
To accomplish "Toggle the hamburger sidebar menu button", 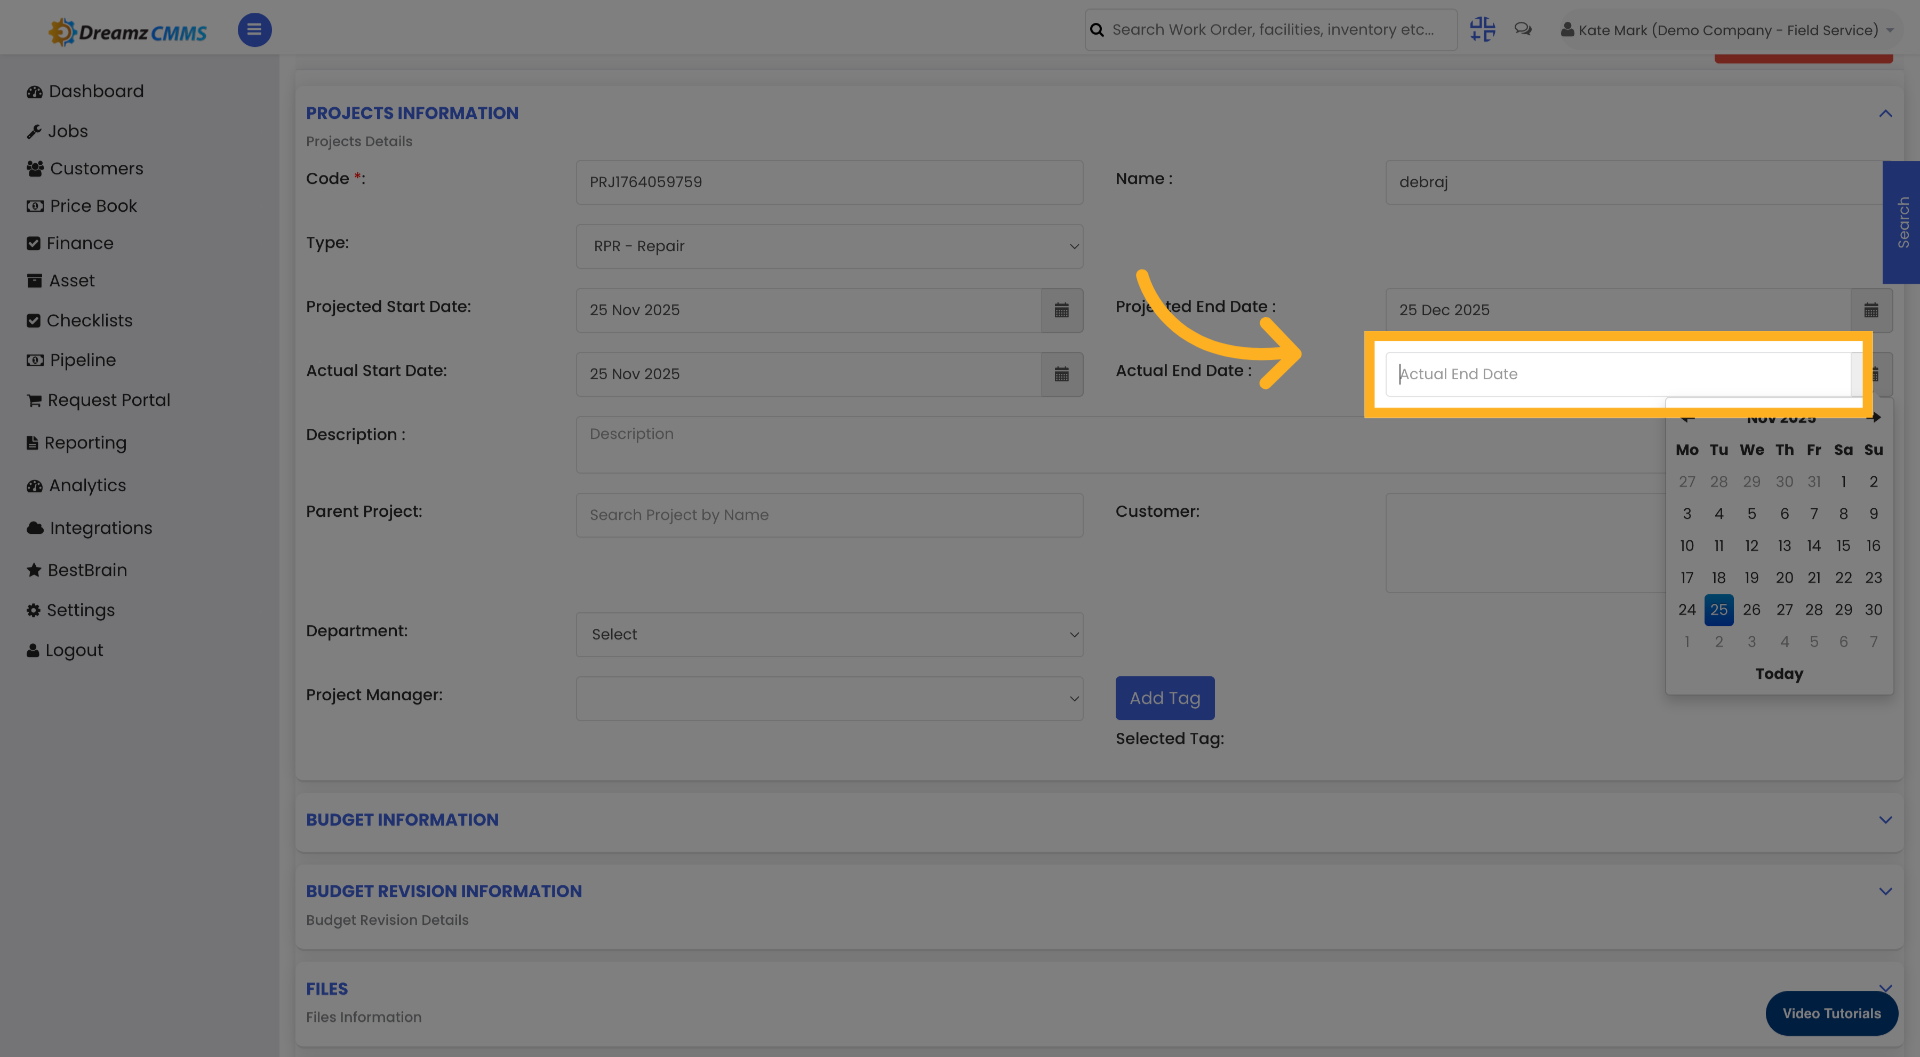I will 254,30.
